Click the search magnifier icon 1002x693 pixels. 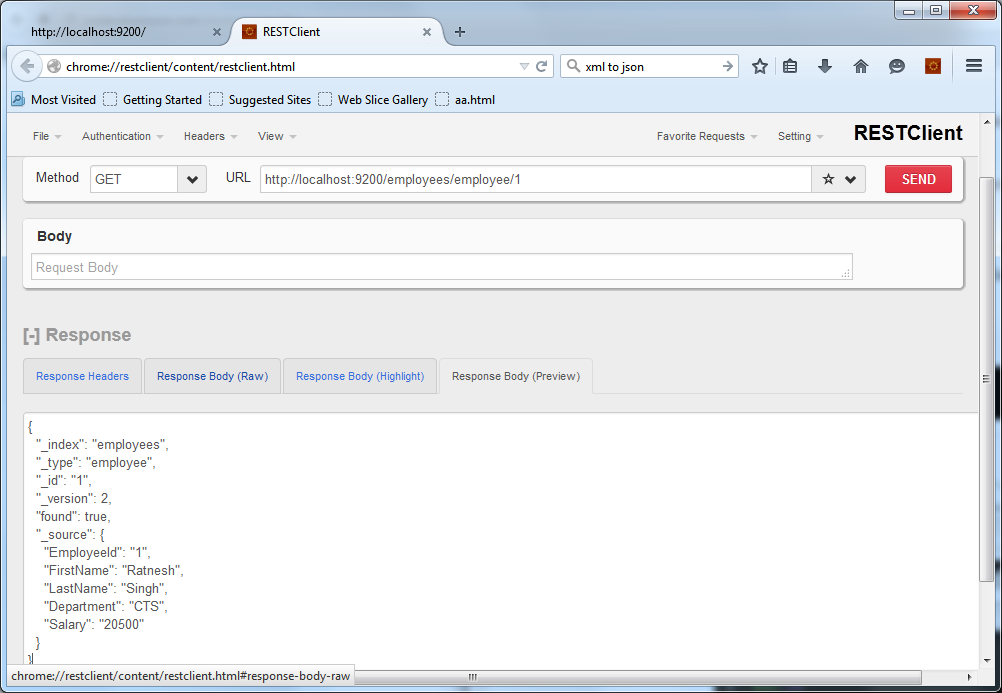click(x=573, y=66)
